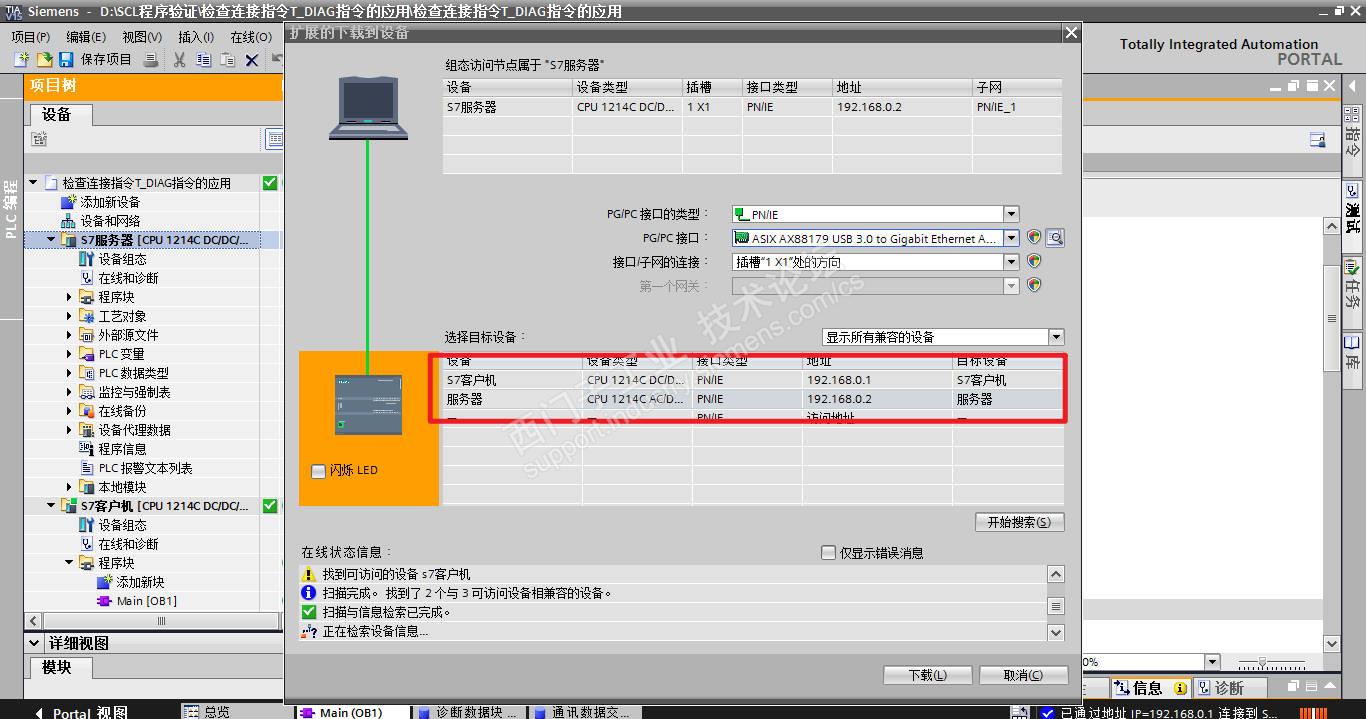Open the 项目(P) menu
The height and width of the screenshot is (719, 1366).
pyautogui.click(x=30, y=37)
